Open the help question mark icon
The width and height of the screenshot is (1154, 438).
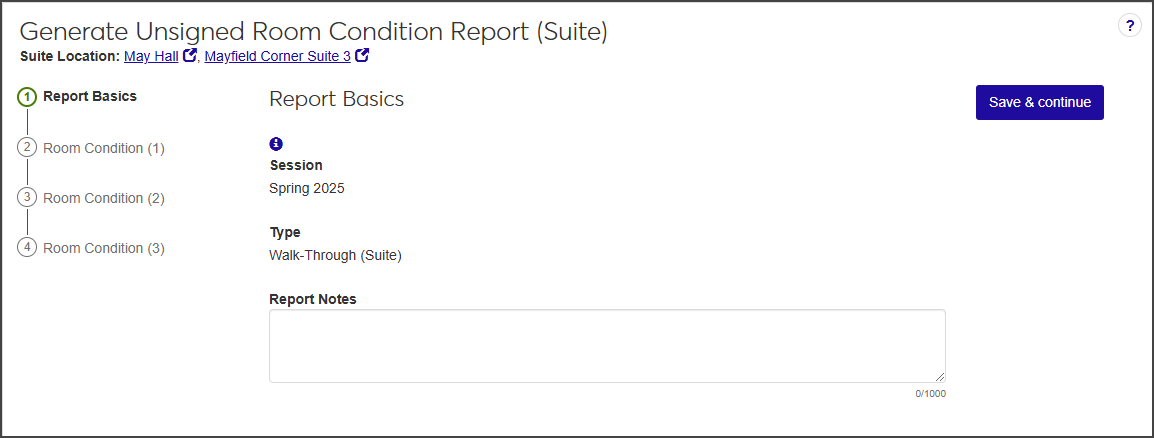1130,26
